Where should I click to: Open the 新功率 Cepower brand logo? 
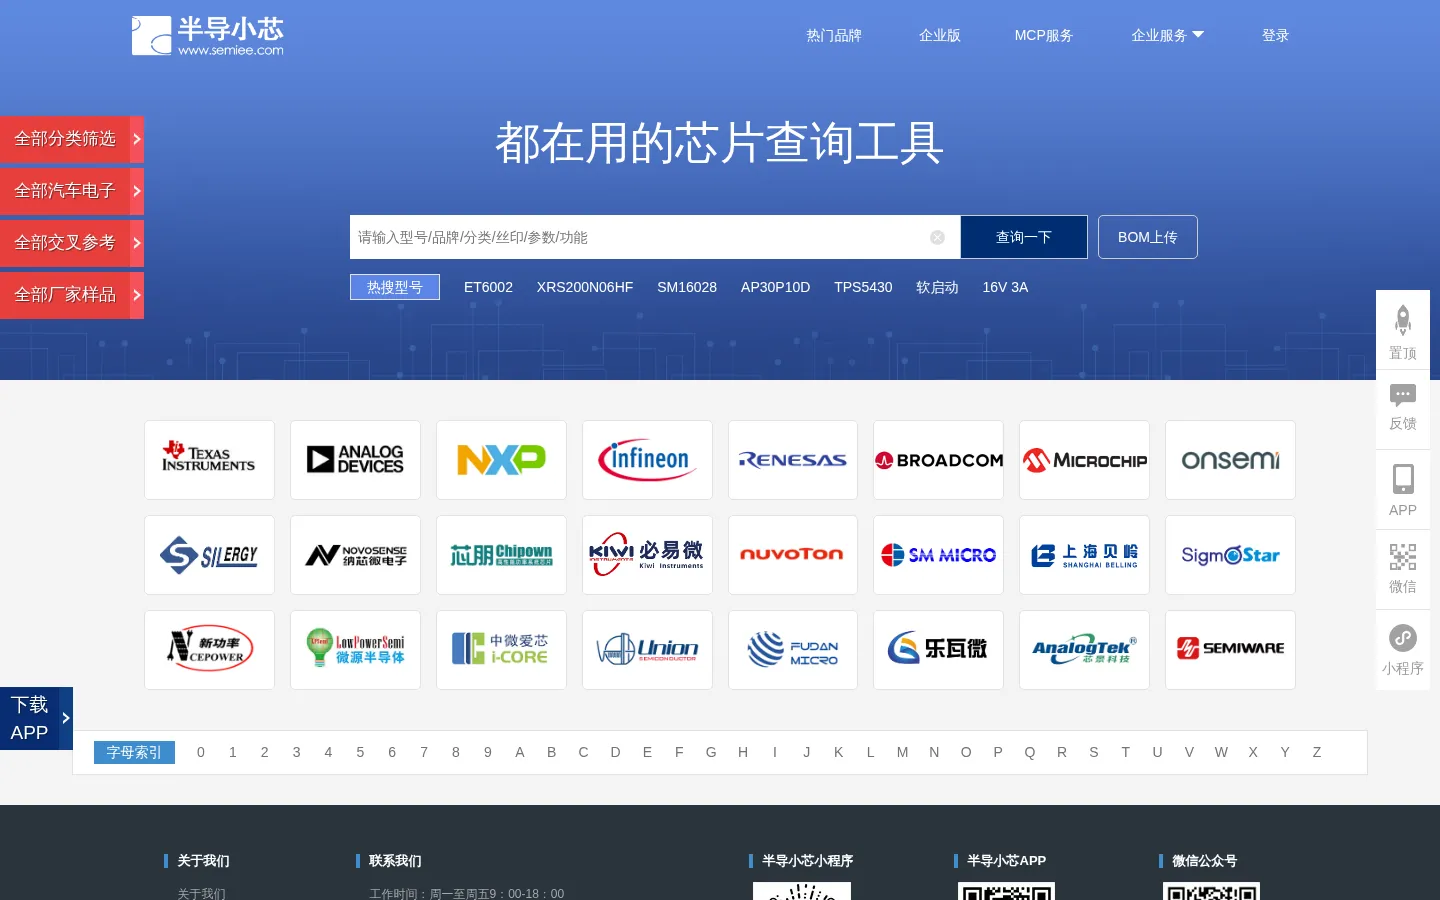[209, 650]
